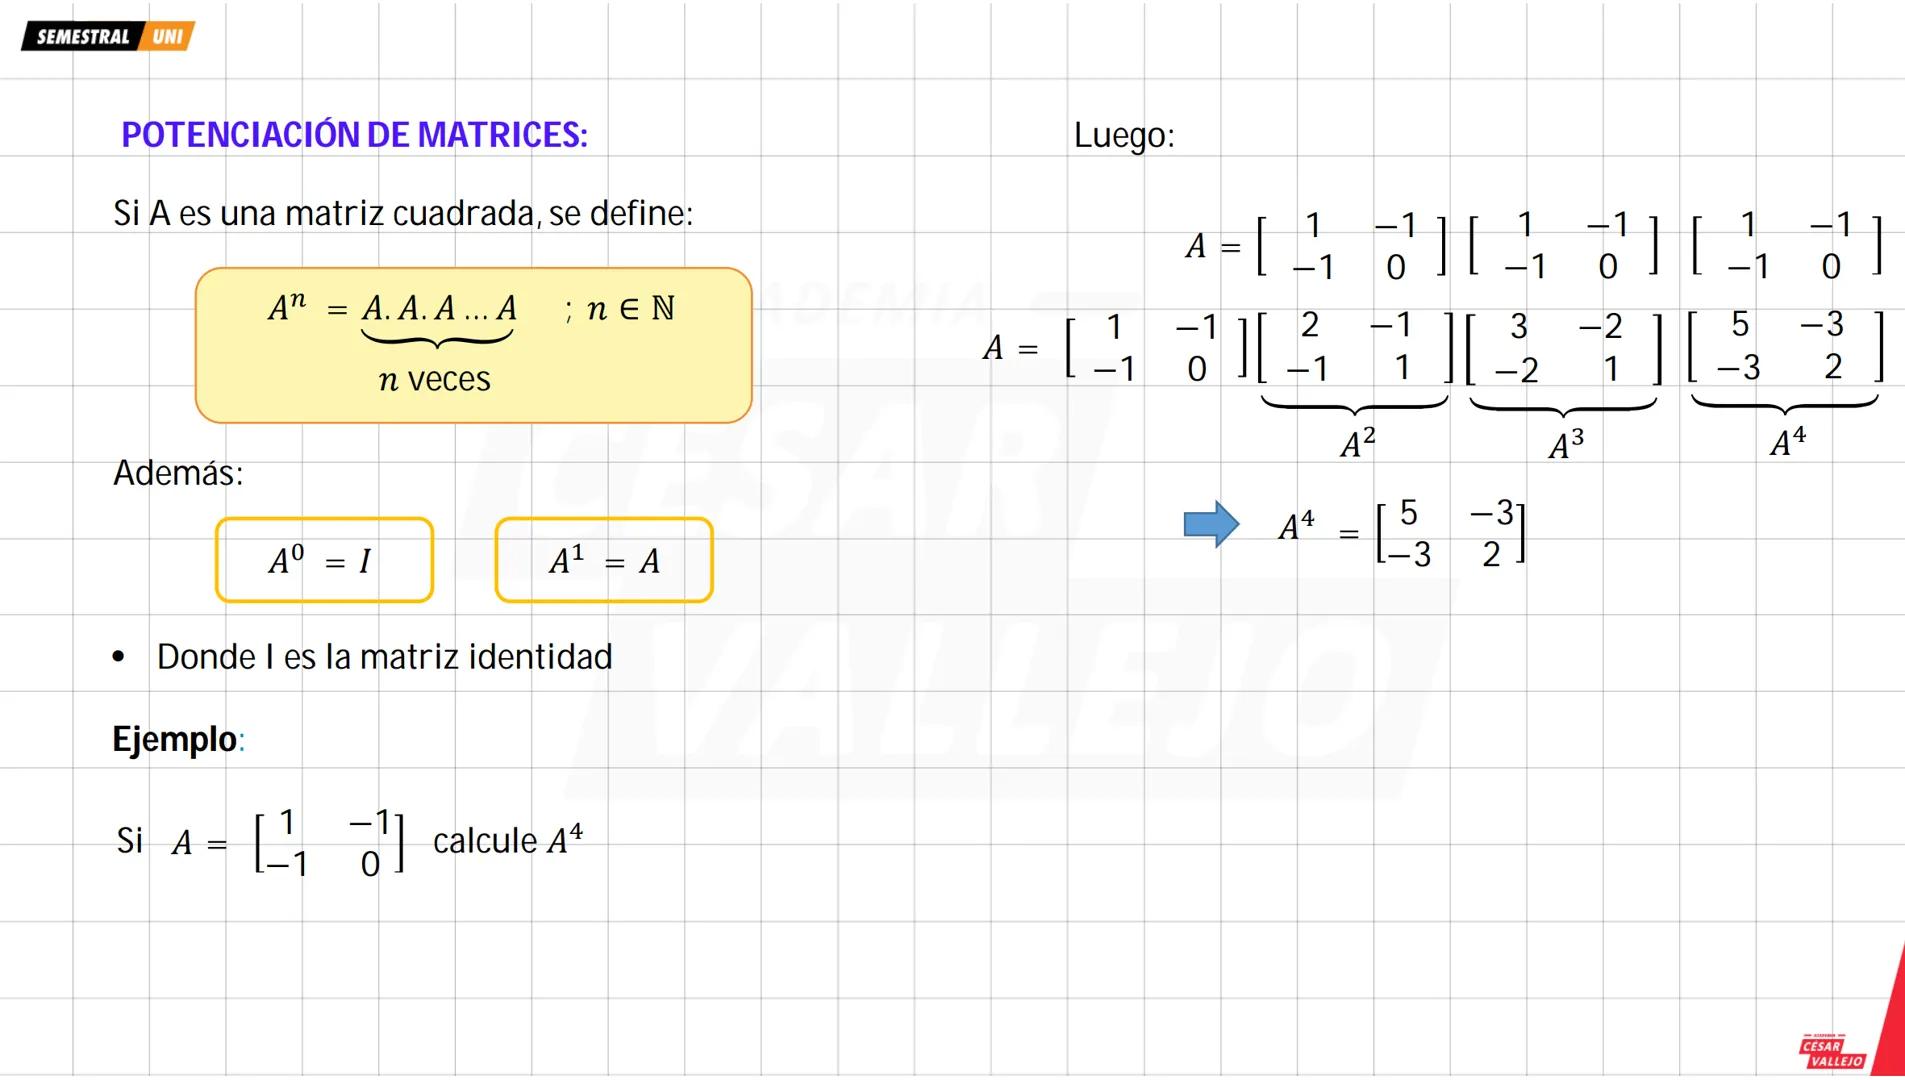This screenshot has height=1080, width=1905.
Task: Click the blue right-pointing arrow
Action: [x=1210, y=524]
